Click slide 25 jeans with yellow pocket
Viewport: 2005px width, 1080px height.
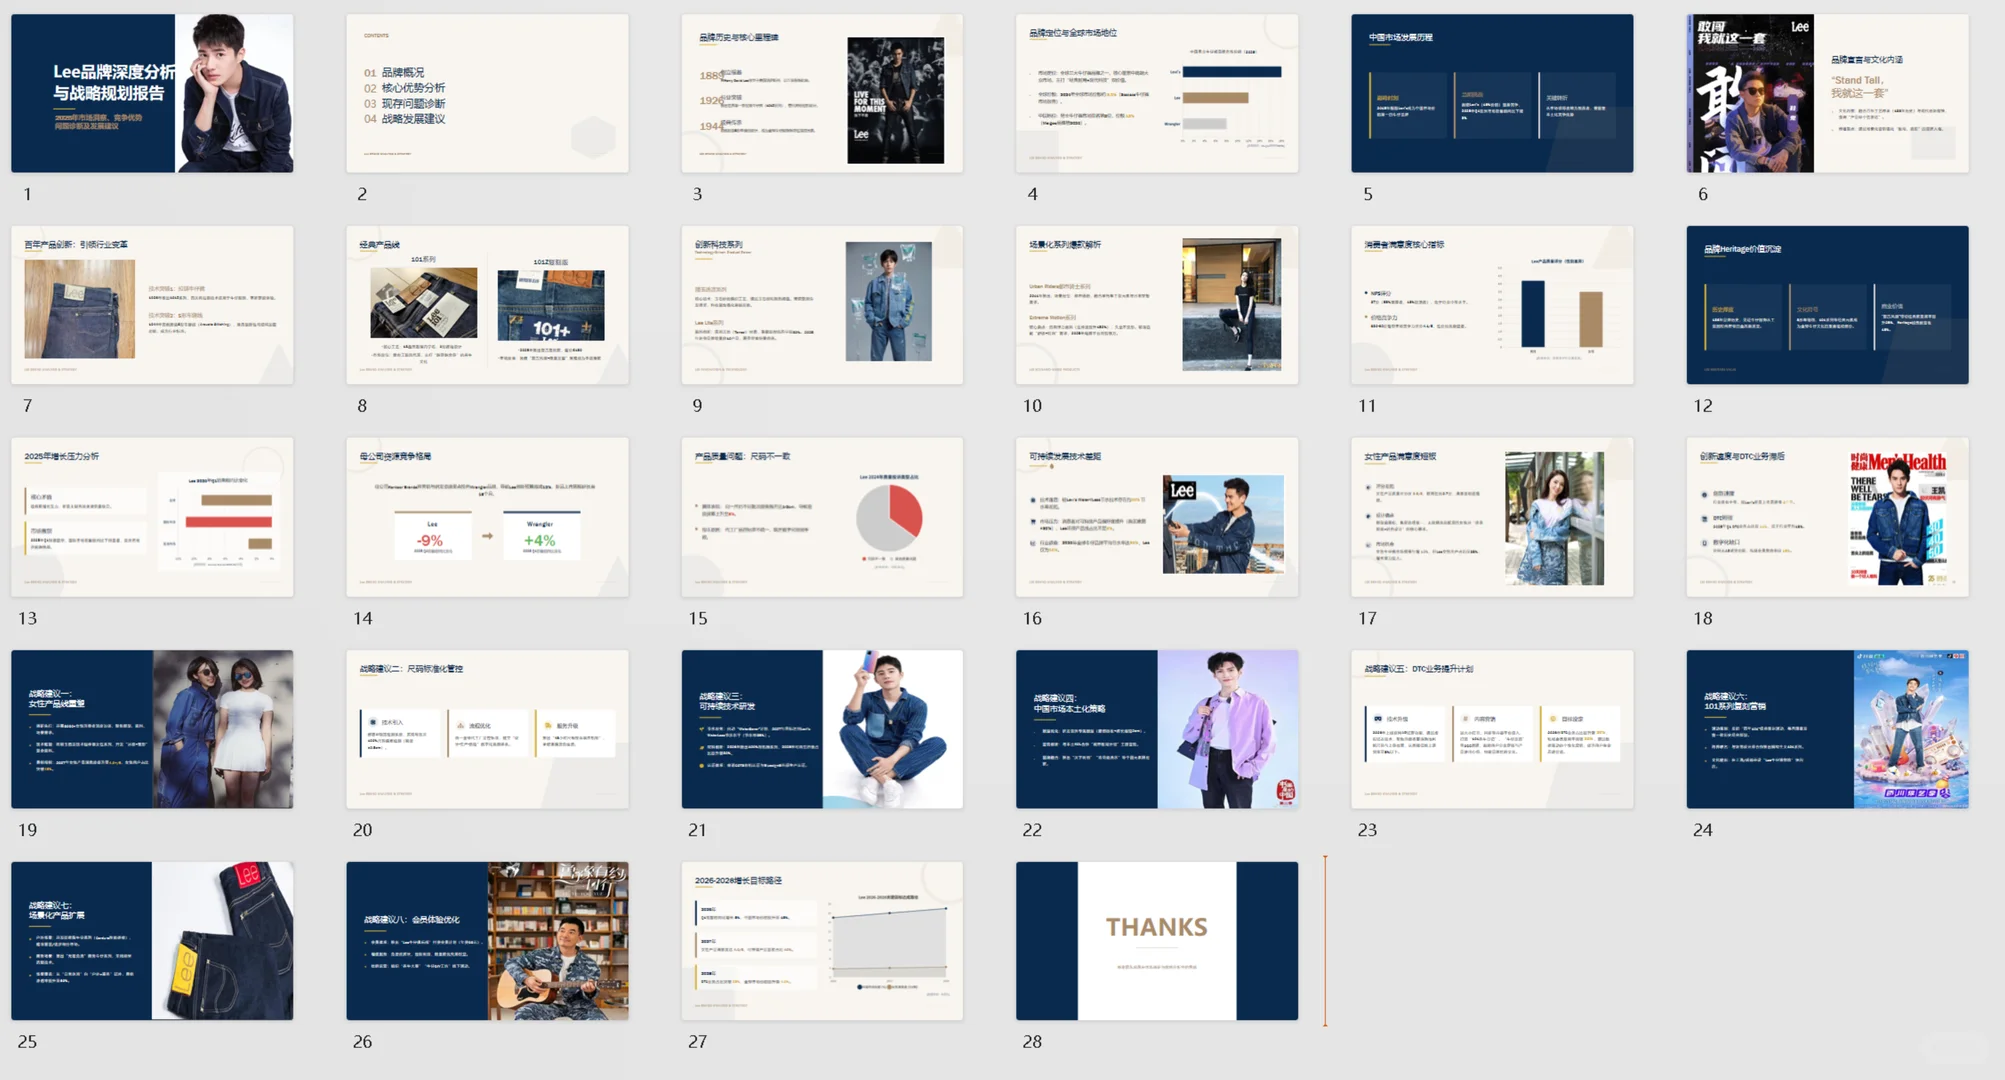(152, 941)
